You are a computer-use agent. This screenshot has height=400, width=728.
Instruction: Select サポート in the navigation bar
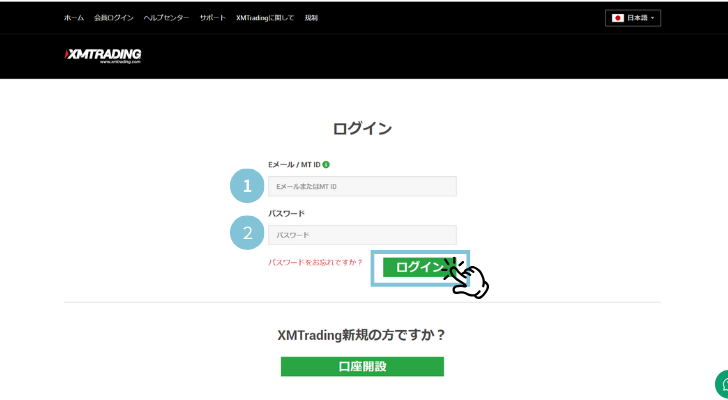tap(212, 18)
